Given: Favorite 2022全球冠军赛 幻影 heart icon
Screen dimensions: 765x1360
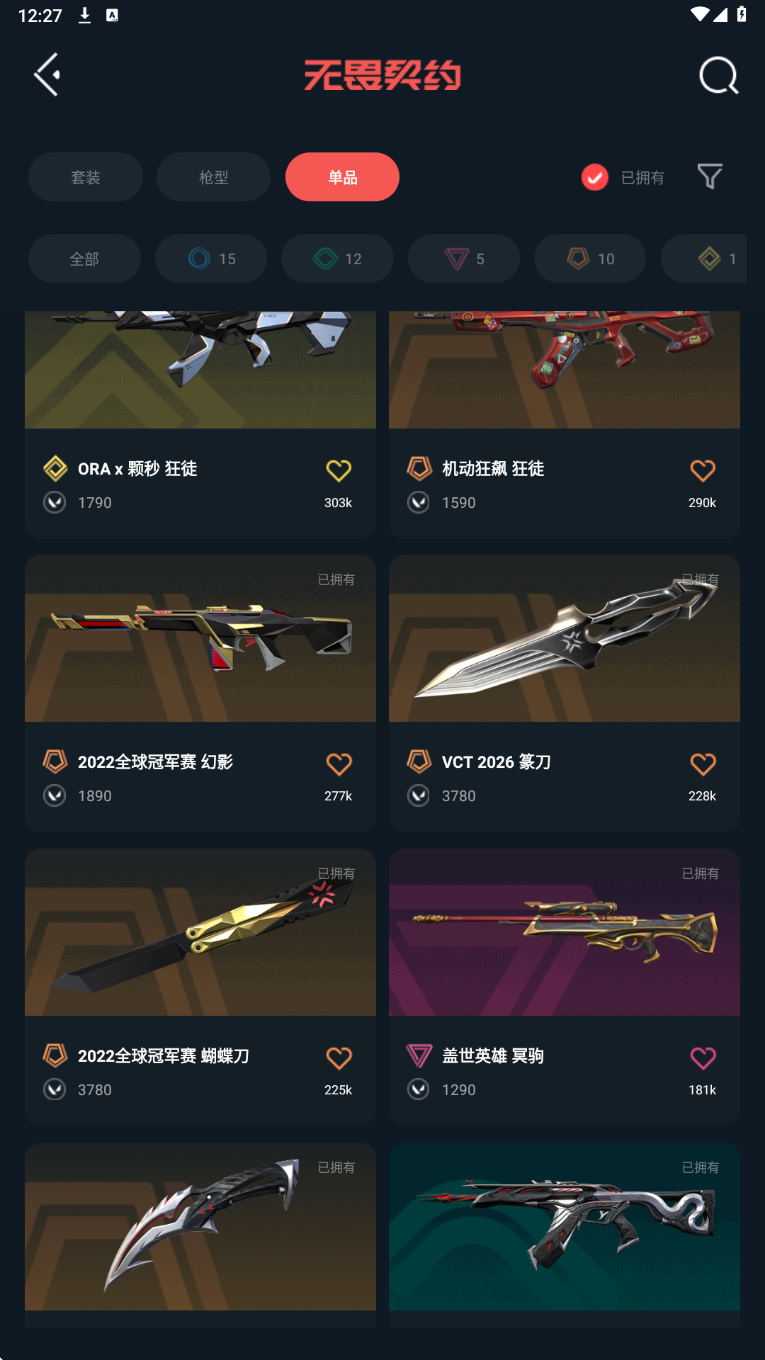Looking at the screenshot, I should pyautogui.click(x=339, y=763).
